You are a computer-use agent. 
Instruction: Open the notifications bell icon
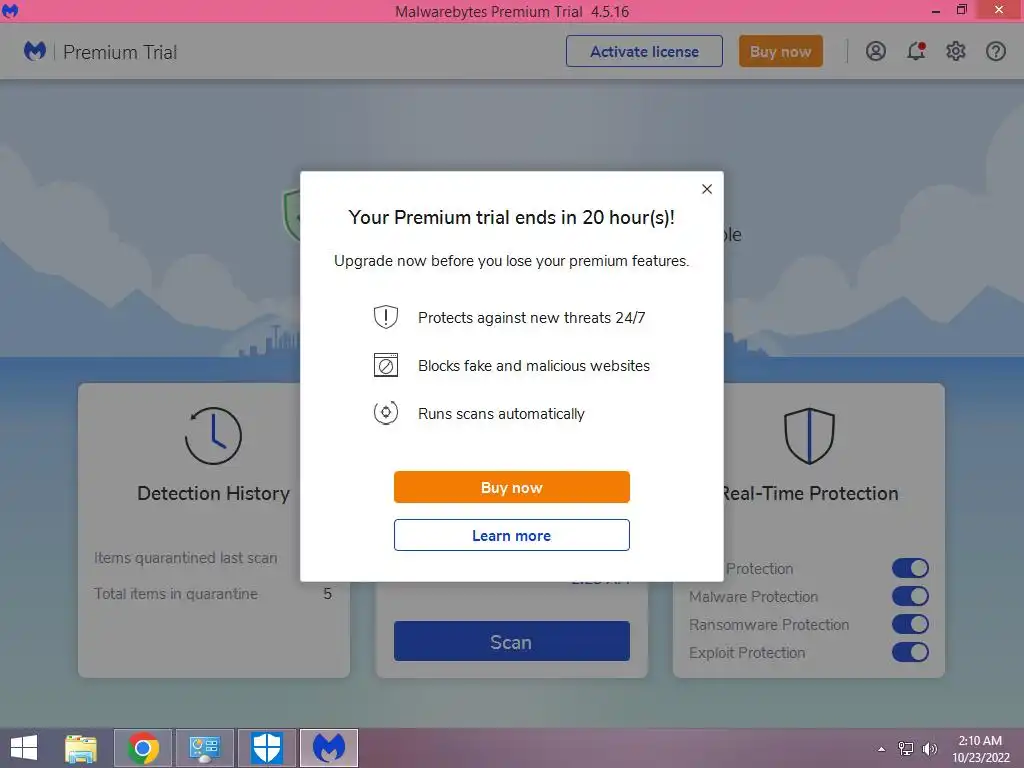coord(916,51)
